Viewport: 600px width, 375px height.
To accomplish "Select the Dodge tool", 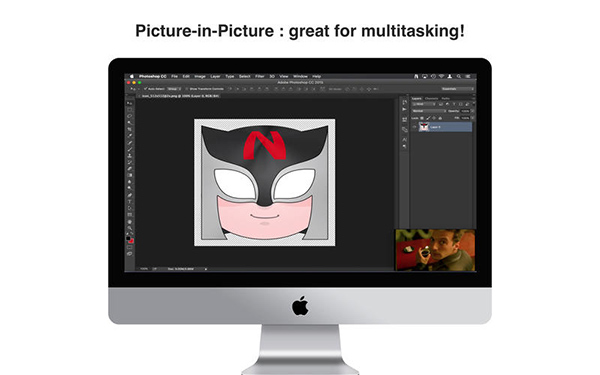I will [129, 188].
